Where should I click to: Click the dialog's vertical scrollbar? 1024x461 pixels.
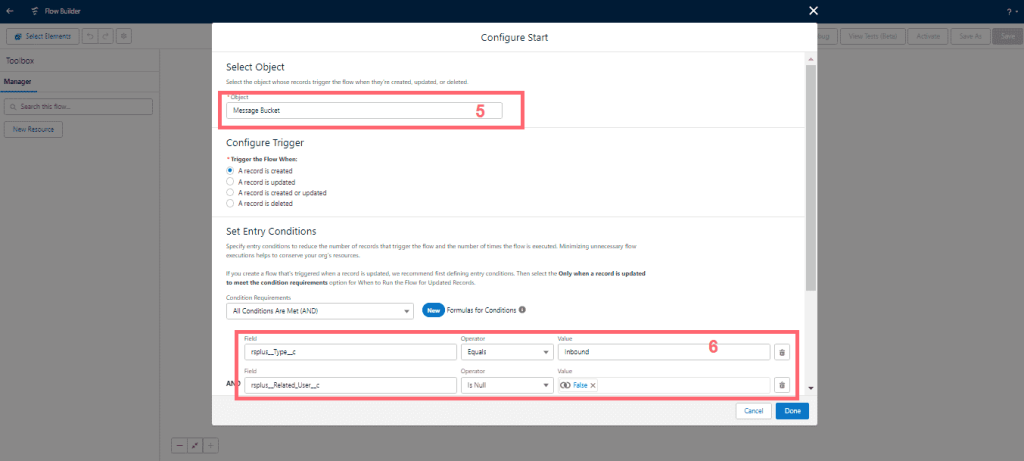[x=813, y=180]
